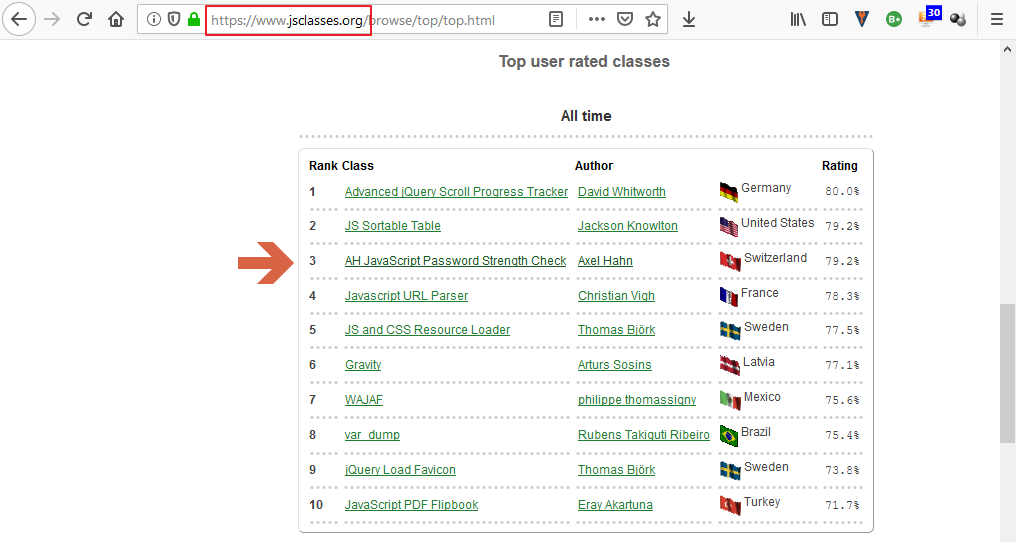Save page to Pocket
This screenshot has height=542, width=1016.
click(x=625, y=19)
